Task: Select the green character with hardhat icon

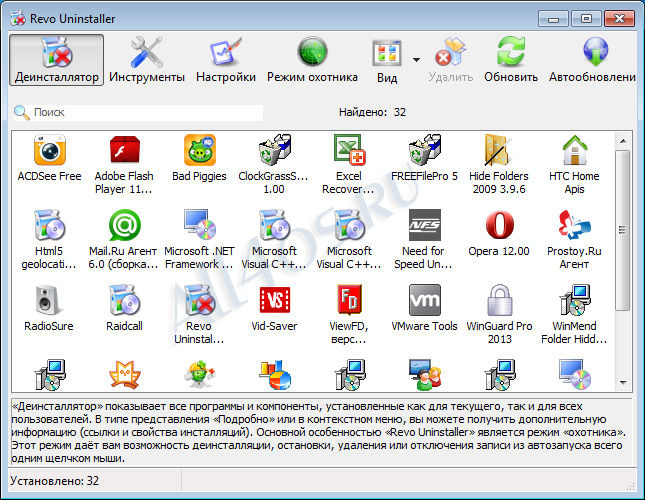Action: click(x=200, y=375)
